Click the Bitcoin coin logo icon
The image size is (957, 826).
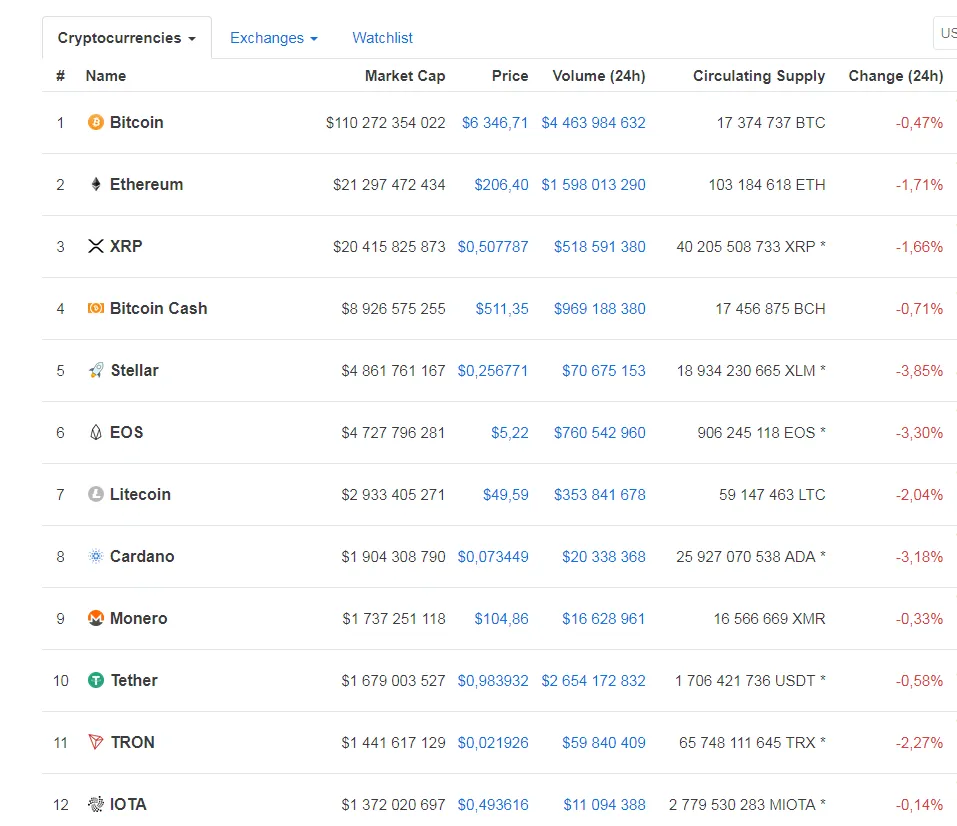pyautogui.click(x=96, y=122)
